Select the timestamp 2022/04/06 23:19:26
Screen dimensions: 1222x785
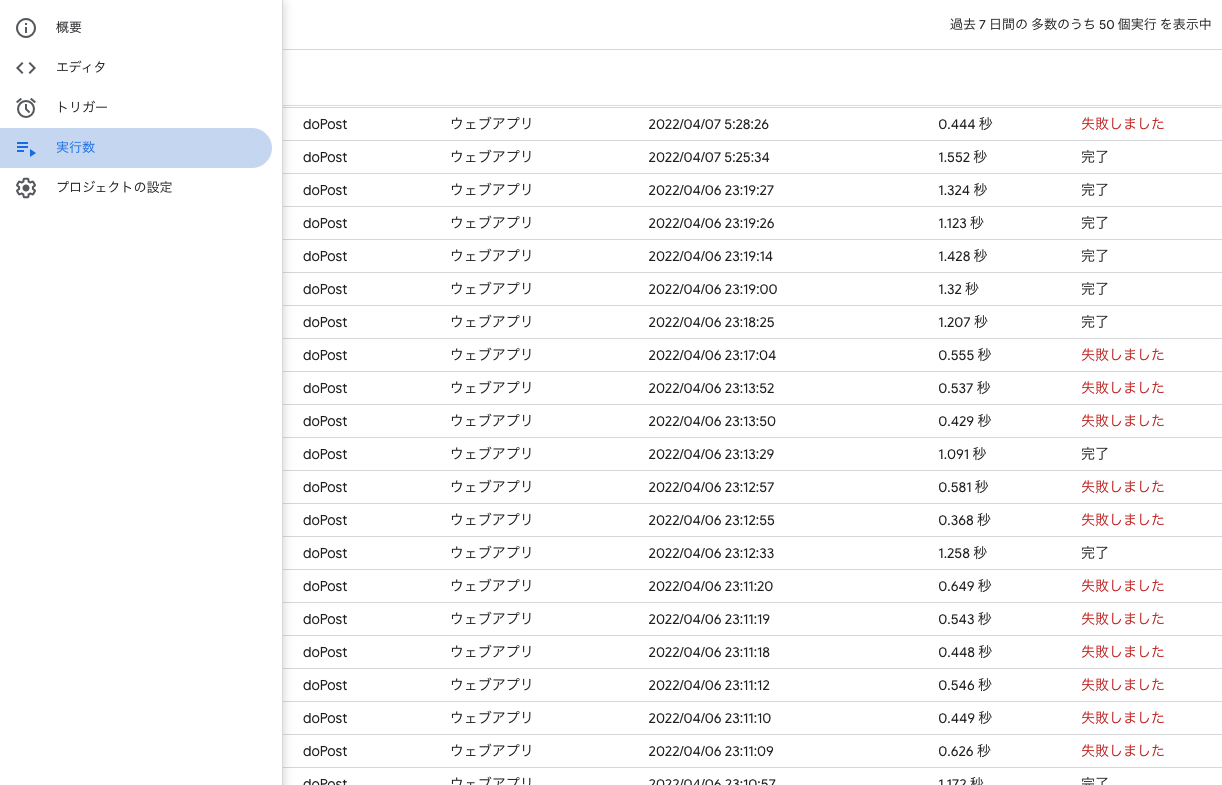[711, 223]
